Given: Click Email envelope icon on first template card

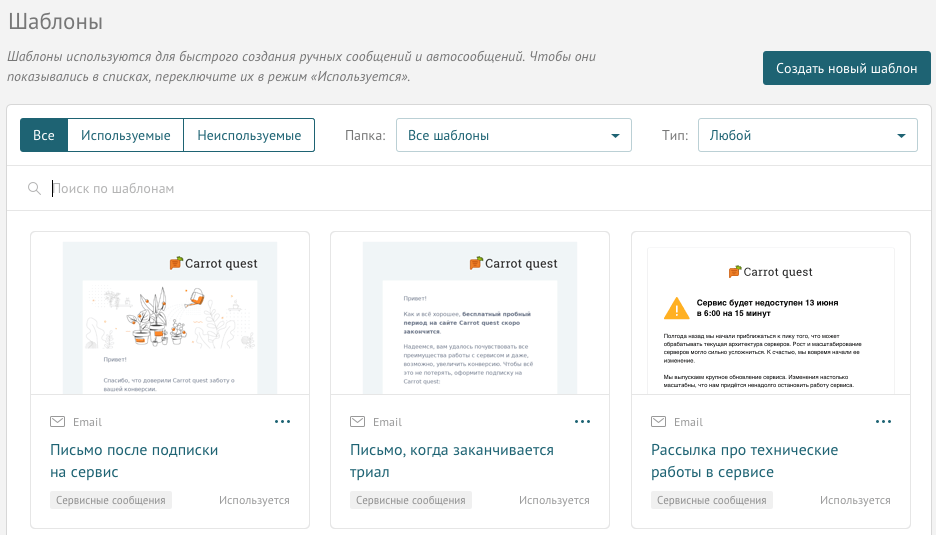Looking at the screenshot, I should (x=58, y=422).
